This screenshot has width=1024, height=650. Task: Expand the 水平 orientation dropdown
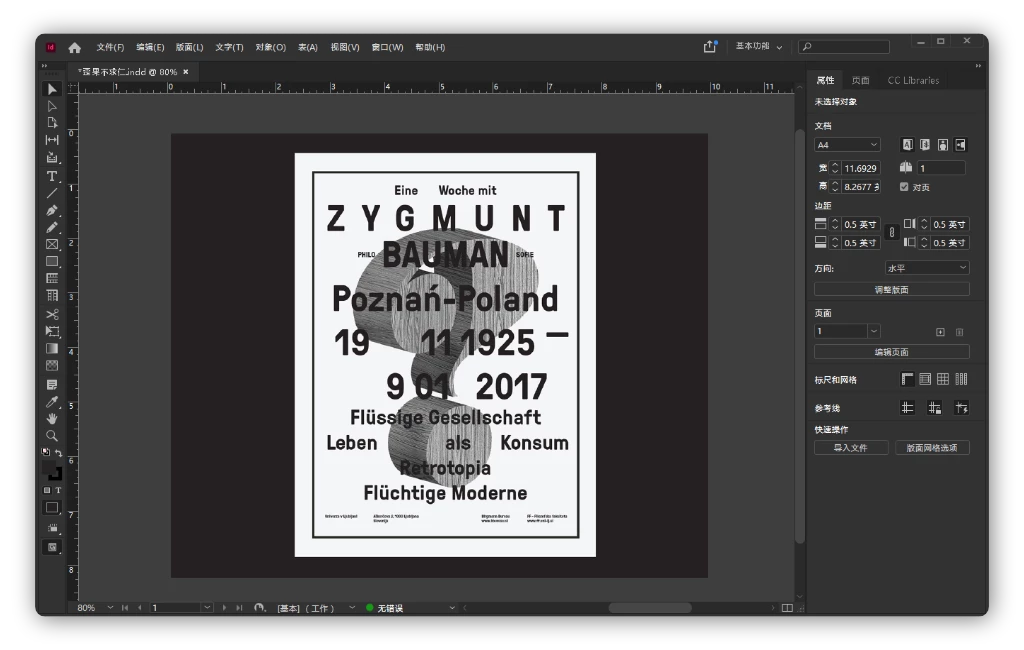926,268
